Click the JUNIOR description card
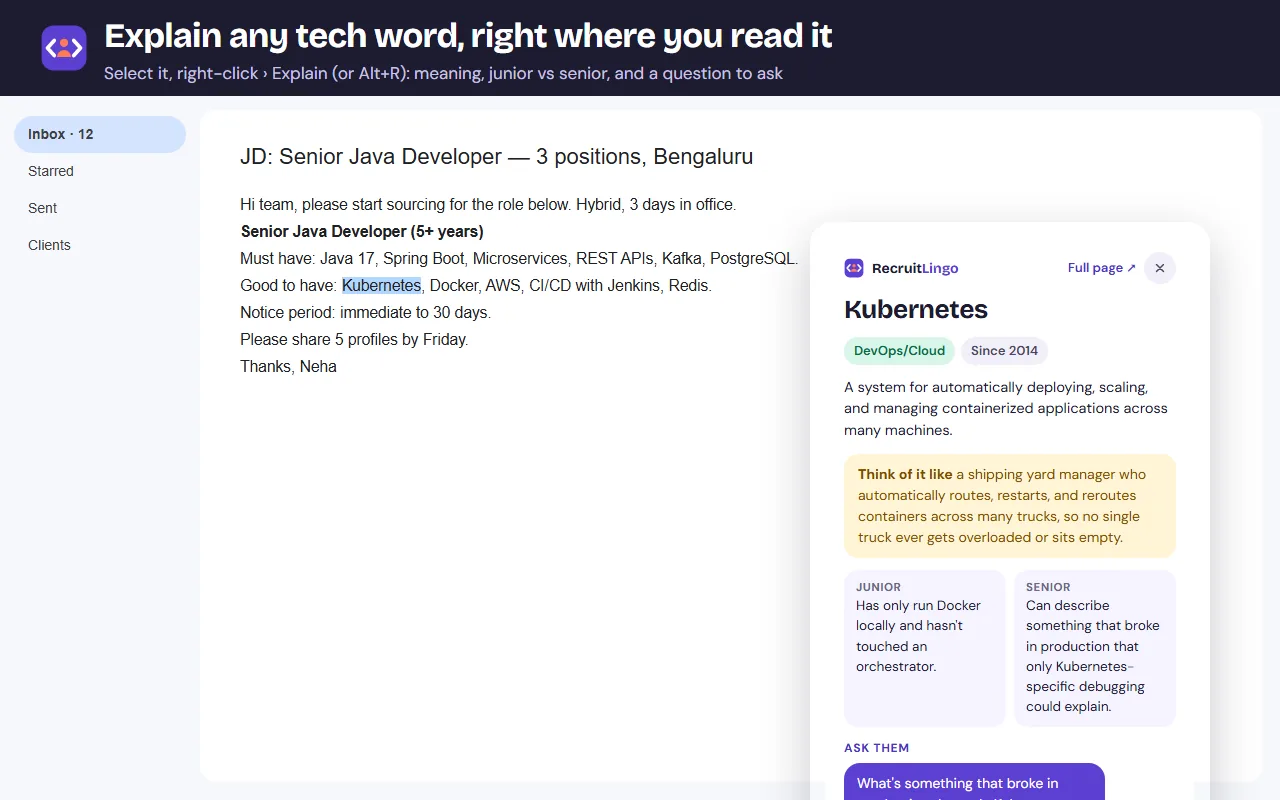Viewport: 1280px width, 800px height. point(924,648)
